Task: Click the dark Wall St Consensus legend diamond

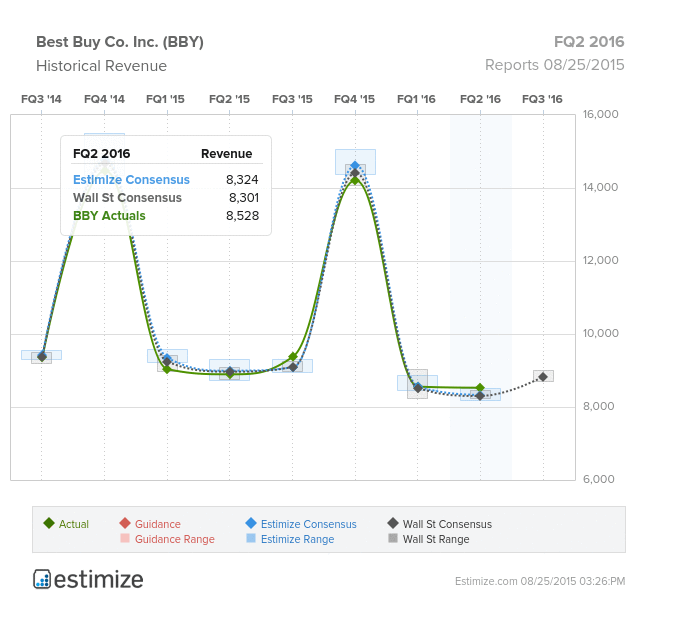Action: [x=393, y=523]
